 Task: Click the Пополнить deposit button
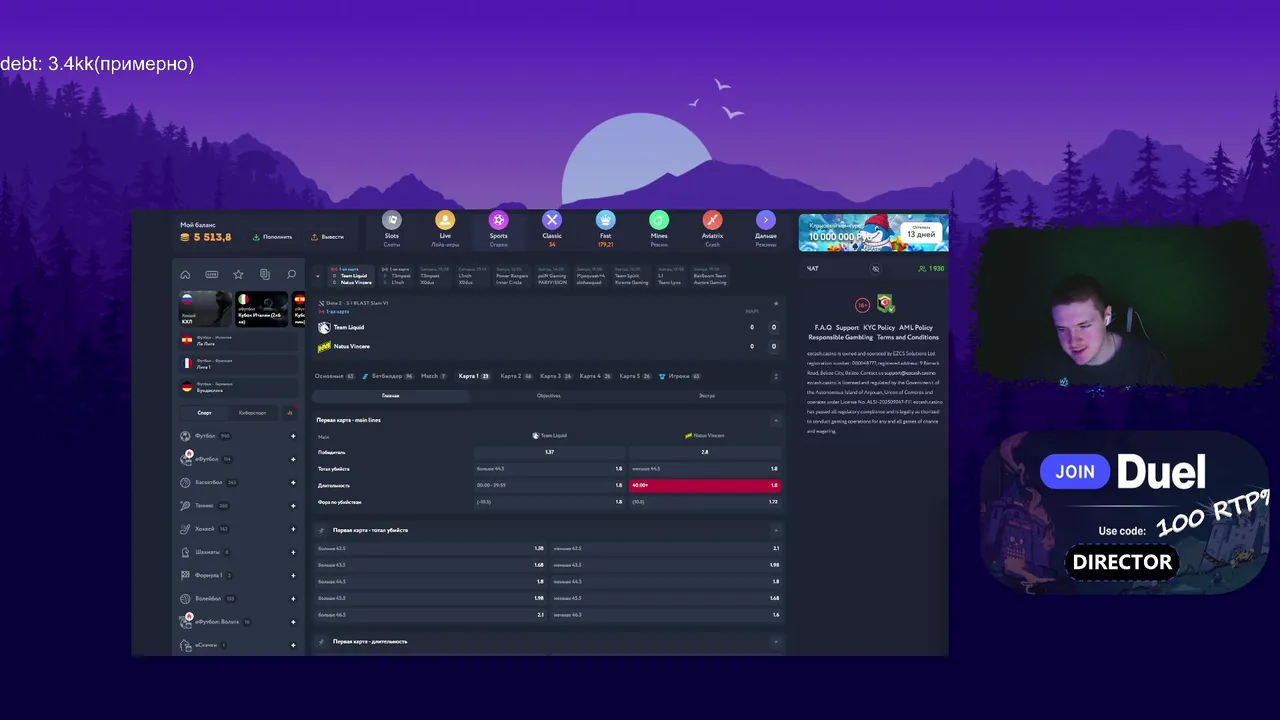pyautogui.click(x=273, y=237)
